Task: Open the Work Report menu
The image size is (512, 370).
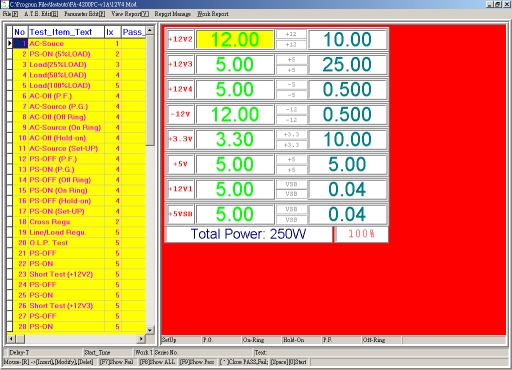Action: pos(213,14)
